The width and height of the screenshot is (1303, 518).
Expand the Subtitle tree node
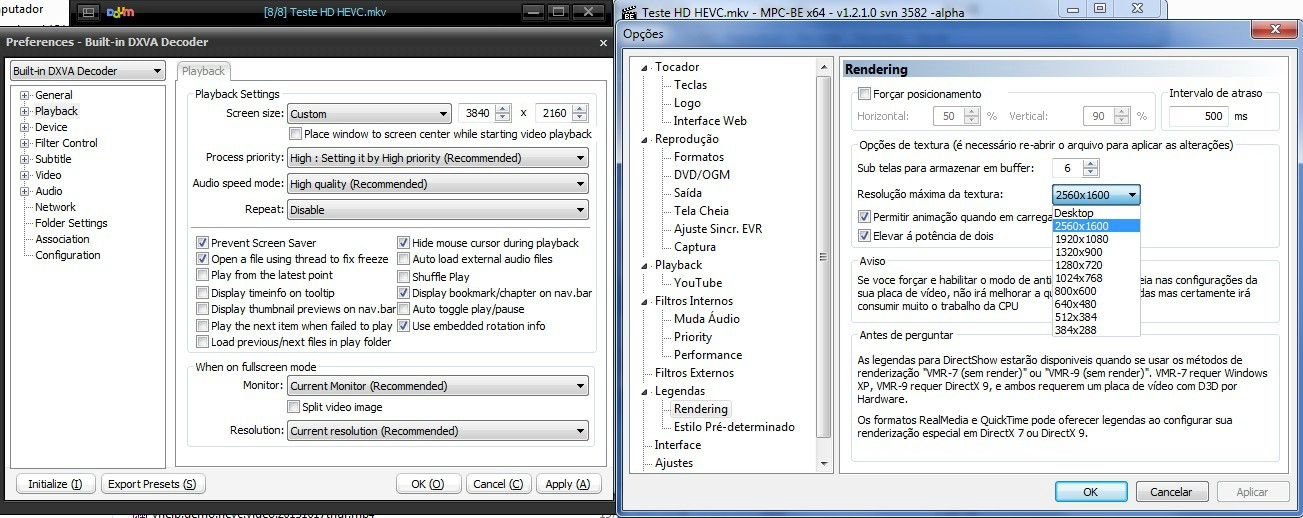[24, 159]
